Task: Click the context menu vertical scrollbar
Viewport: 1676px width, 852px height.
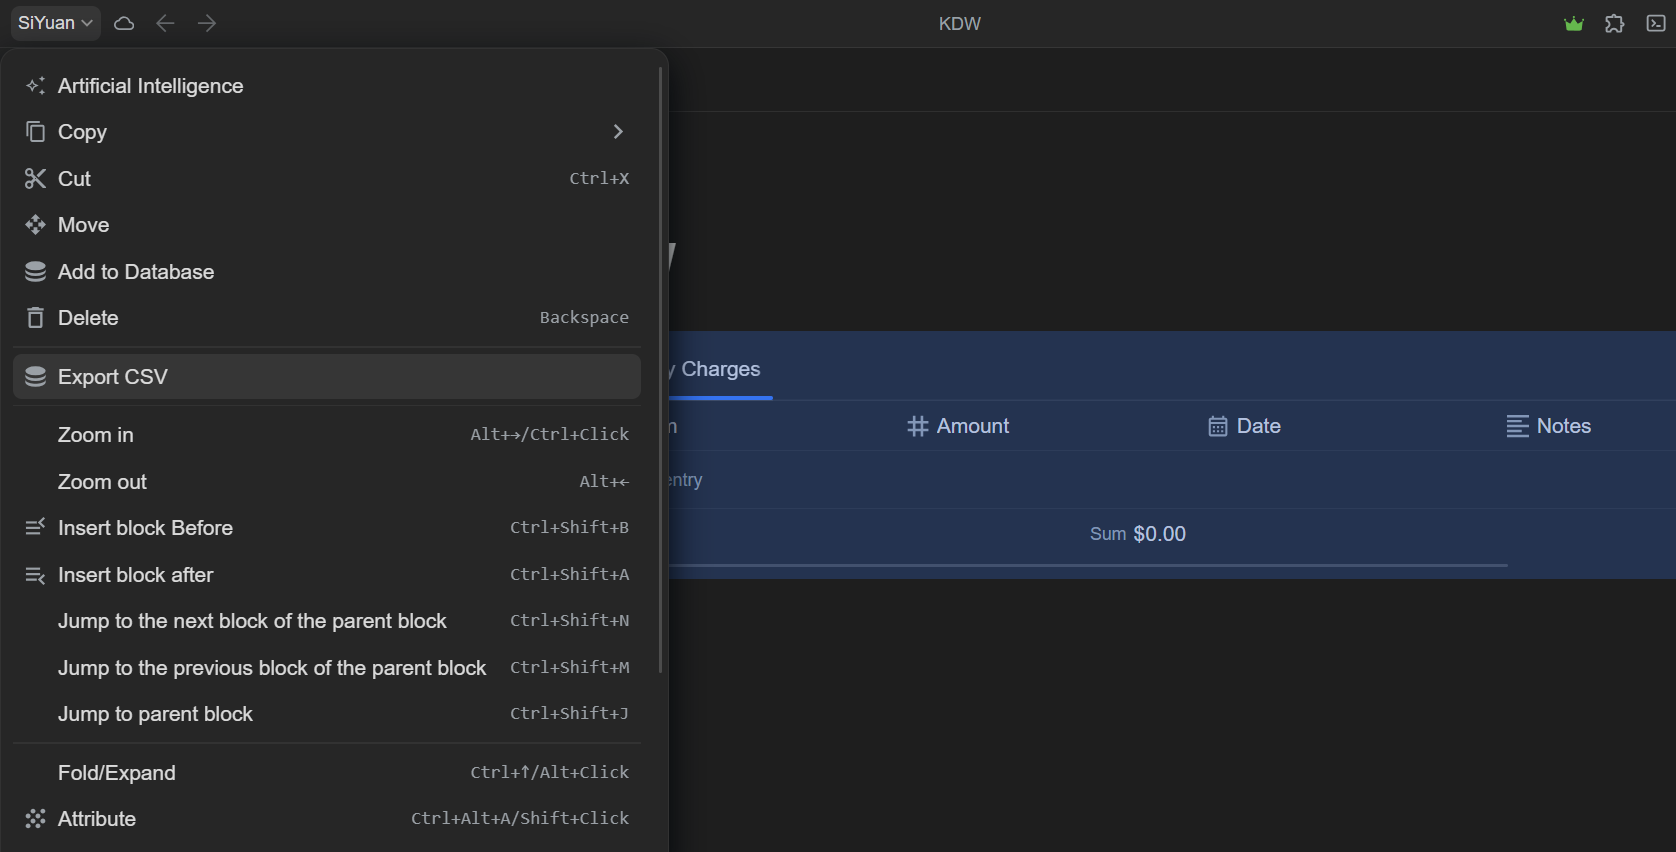Action: pyautogui.click(x=661, y=370)
